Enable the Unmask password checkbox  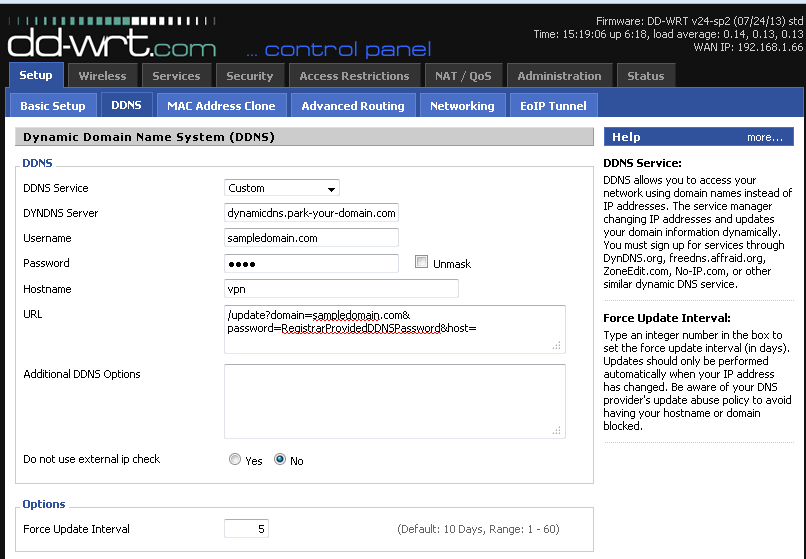click(x=422, y=262)
